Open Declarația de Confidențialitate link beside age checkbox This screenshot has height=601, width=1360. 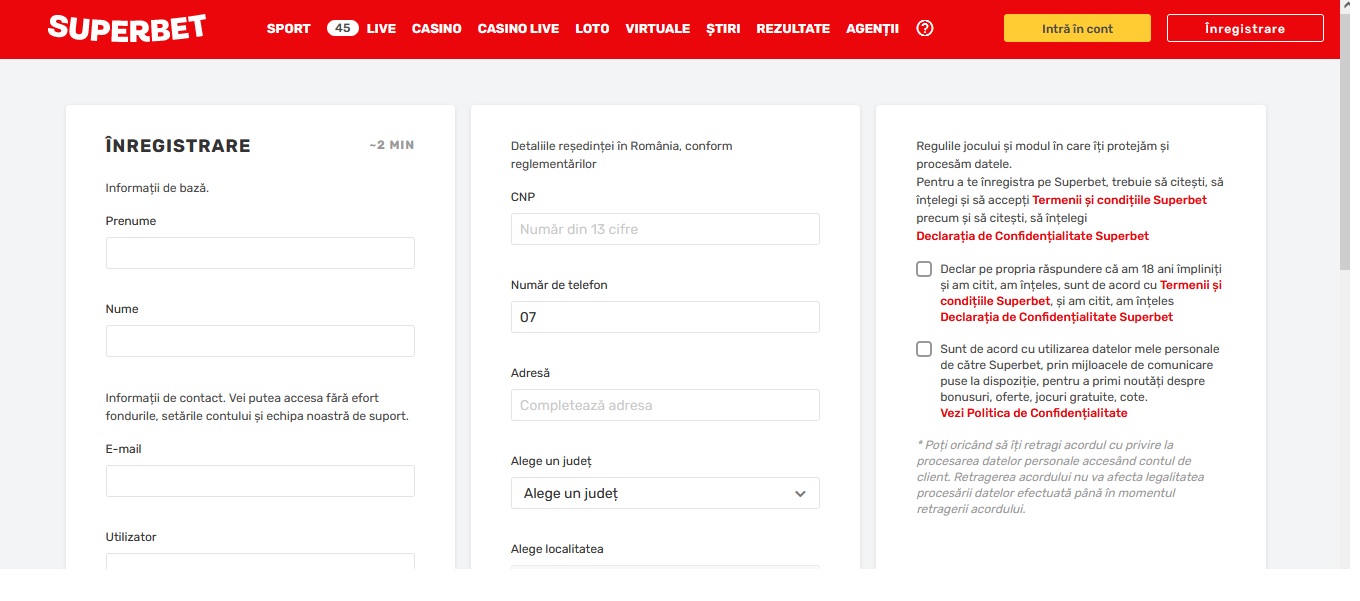click(x=1057, y=317)
